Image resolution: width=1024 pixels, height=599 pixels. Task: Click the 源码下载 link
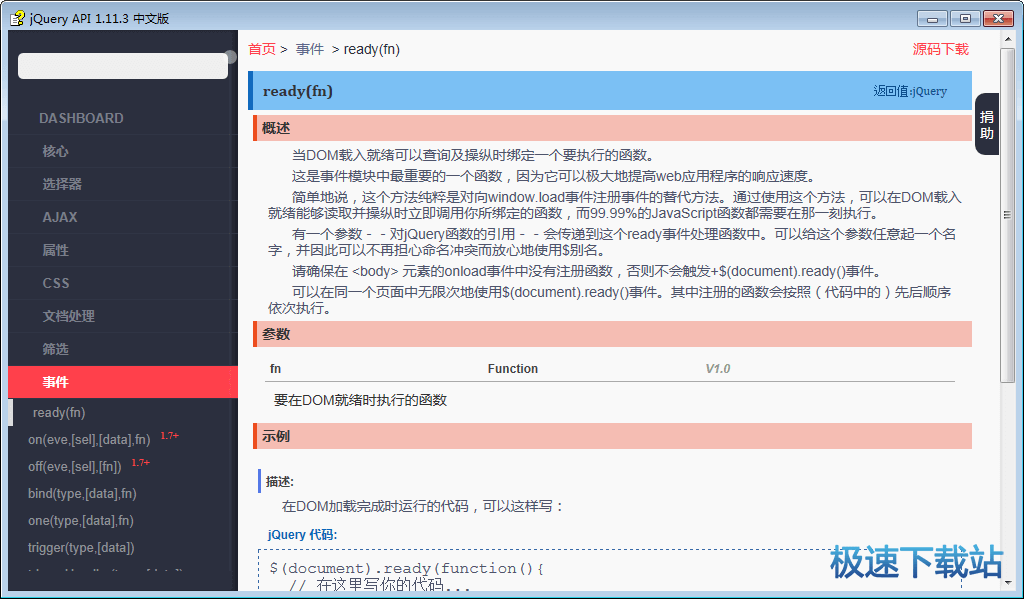[940, 50]
